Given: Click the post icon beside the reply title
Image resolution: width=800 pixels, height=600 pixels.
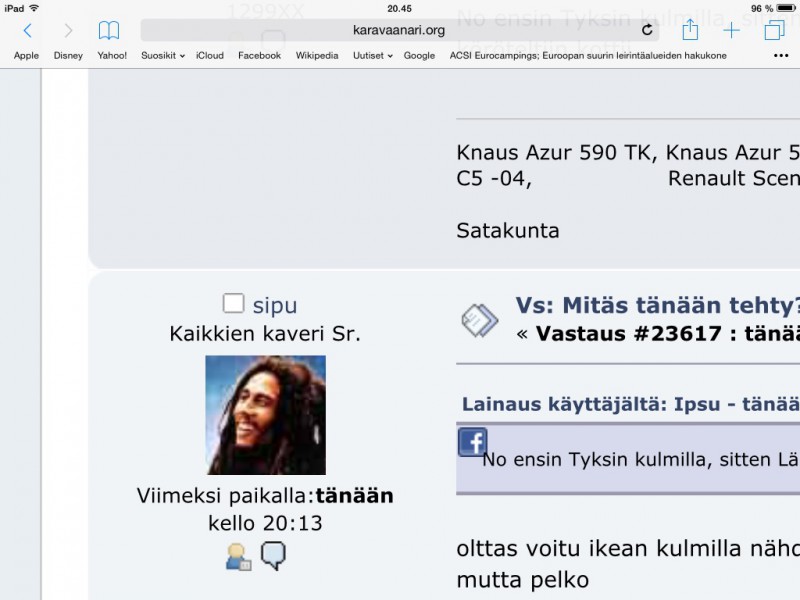Looking at the screenshot, I should pyautogui.click(x=479, y=319).
